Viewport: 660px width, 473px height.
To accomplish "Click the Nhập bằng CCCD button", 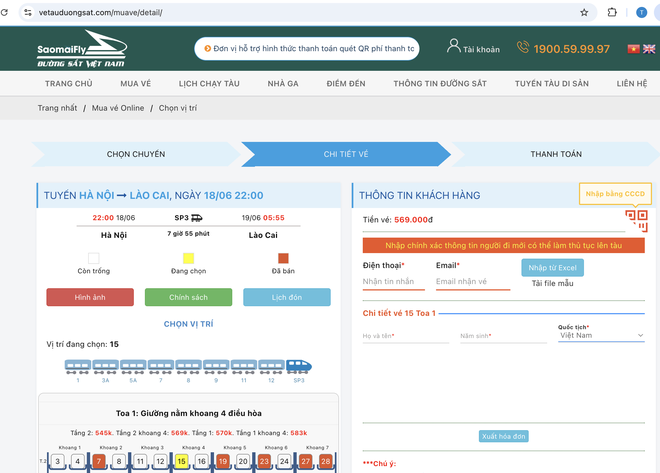I will pyautogui.click(x=615, y=194).
